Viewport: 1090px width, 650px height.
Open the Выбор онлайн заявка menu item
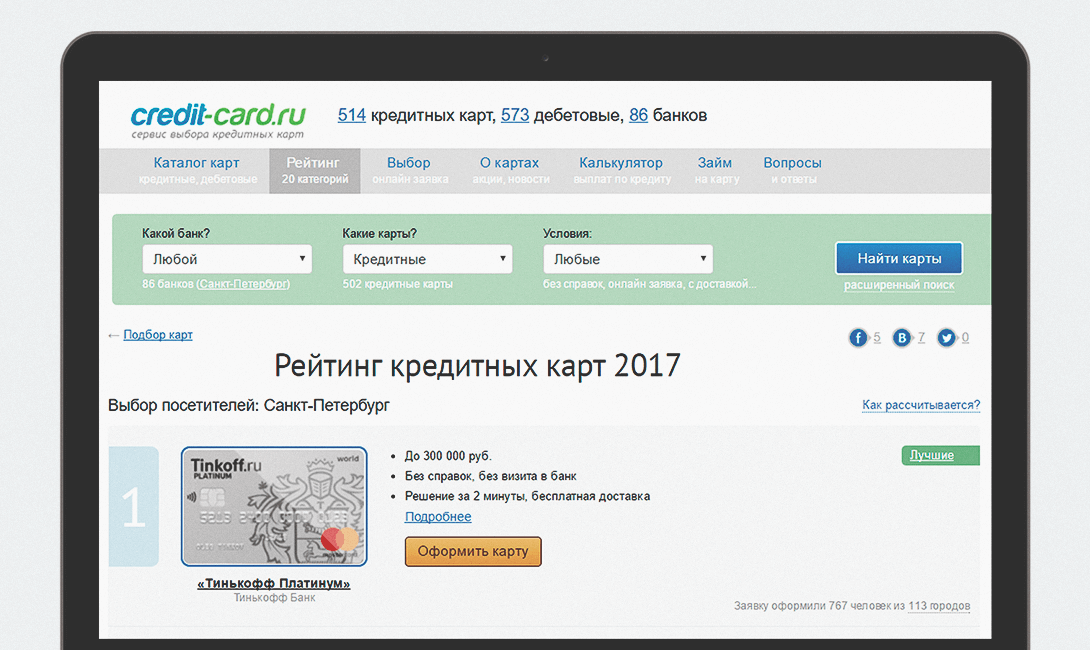tap(409, 170)
